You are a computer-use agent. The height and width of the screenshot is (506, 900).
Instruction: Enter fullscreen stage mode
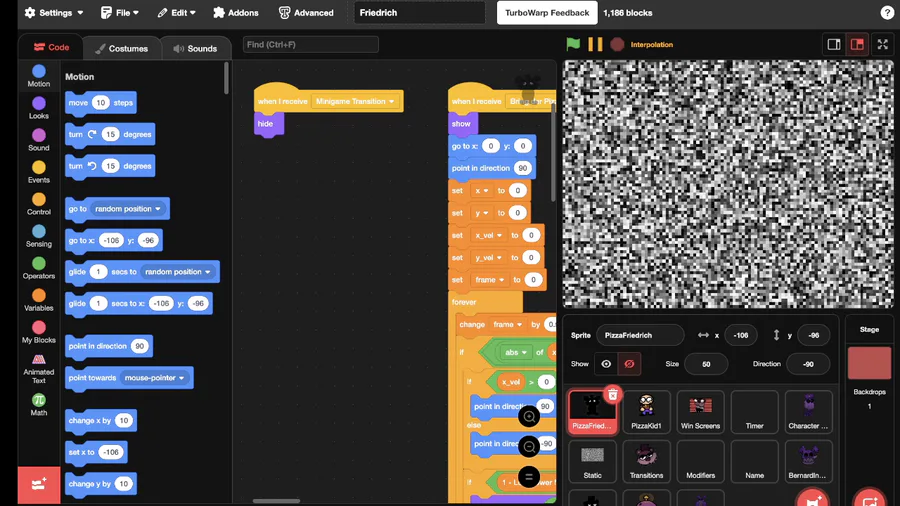[x=883, y=44]
